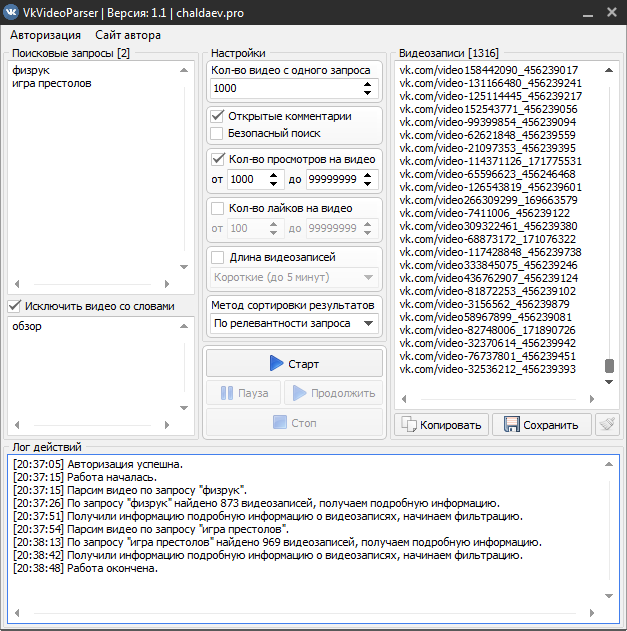
Task: Enable Кол-во лайков на видео checkbox
Action: point(217,208)
